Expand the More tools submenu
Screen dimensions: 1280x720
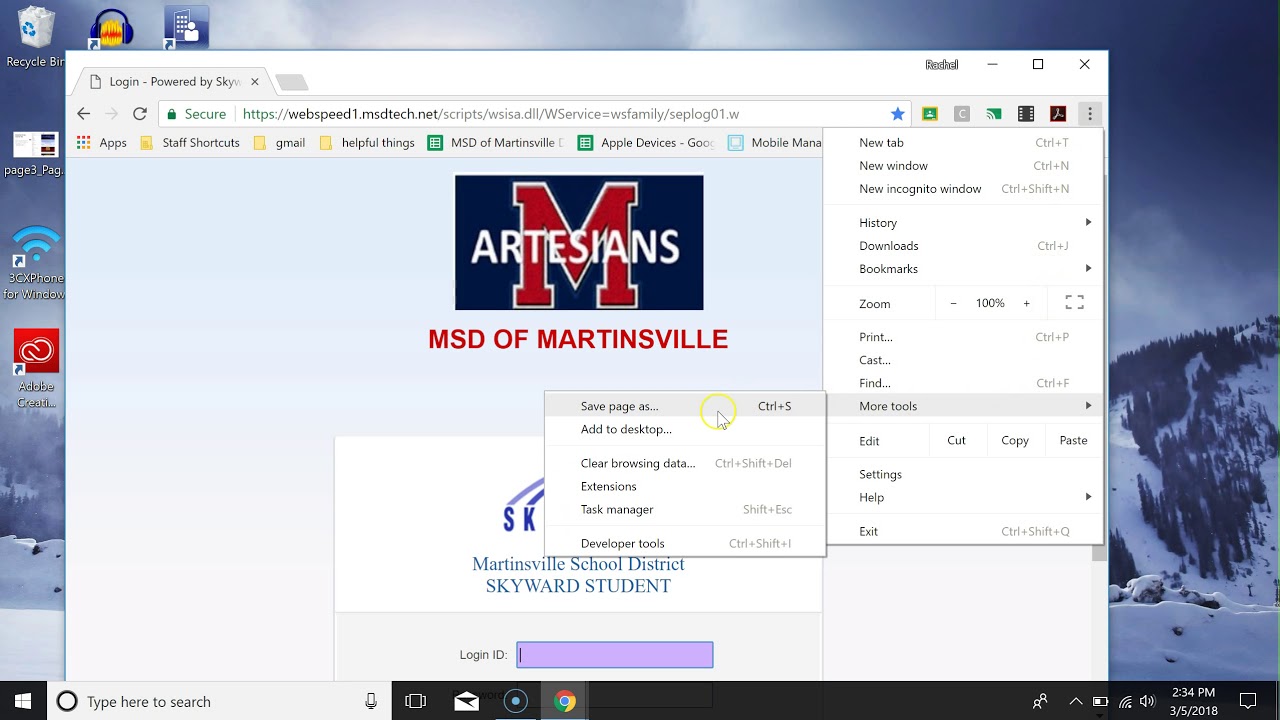click(x=963, y=406)
